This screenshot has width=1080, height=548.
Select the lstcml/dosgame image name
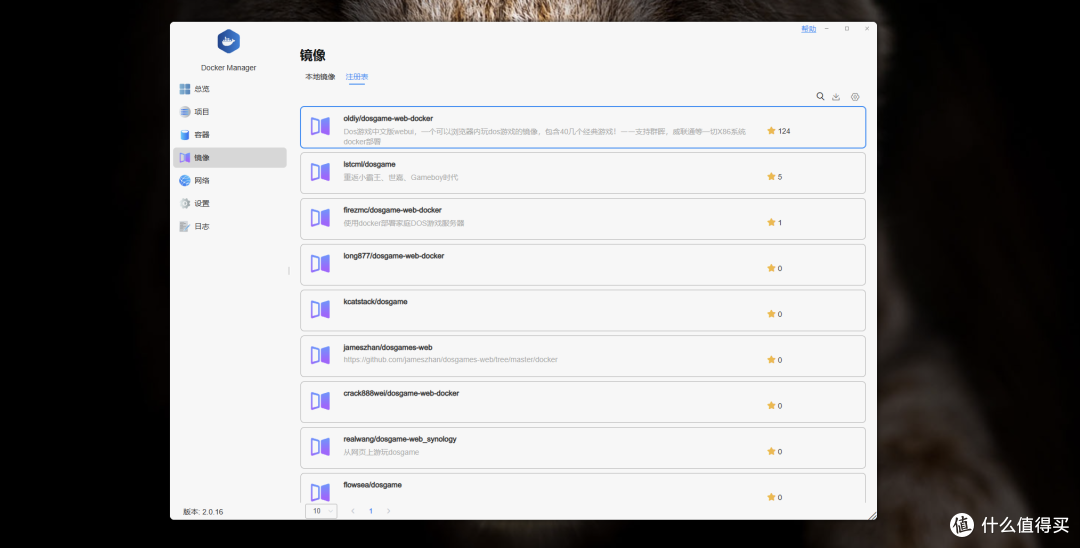click(369, 165)
